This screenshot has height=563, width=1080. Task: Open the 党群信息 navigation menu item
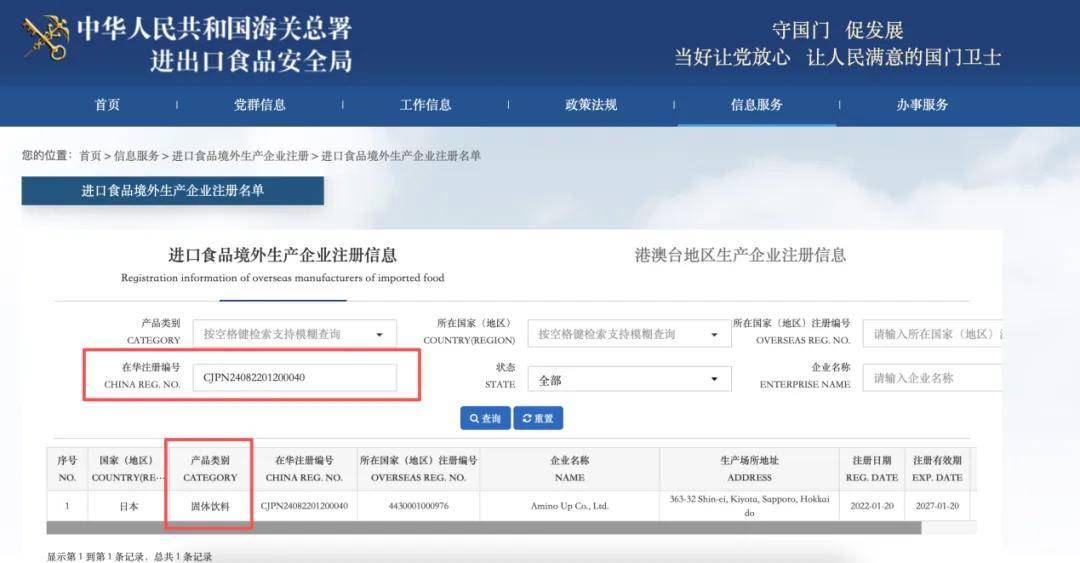pyautogui.click(x=260, y=105)
